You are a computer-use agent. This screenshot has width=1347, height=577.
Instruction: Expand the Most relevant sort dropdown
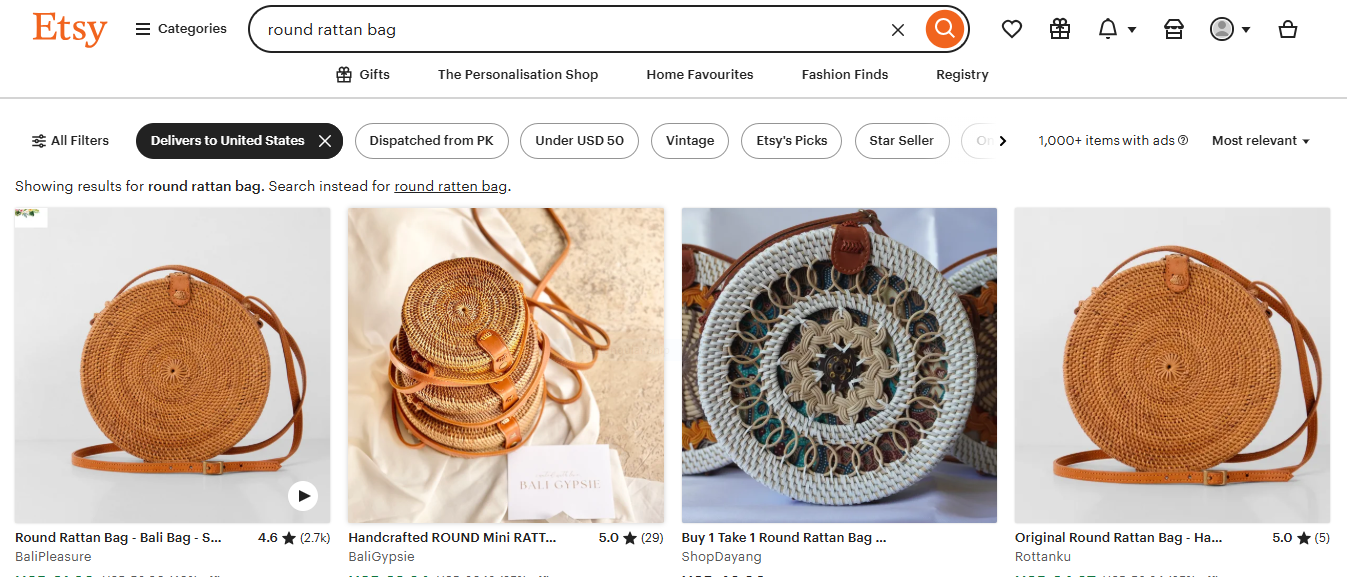point(1261,141)
